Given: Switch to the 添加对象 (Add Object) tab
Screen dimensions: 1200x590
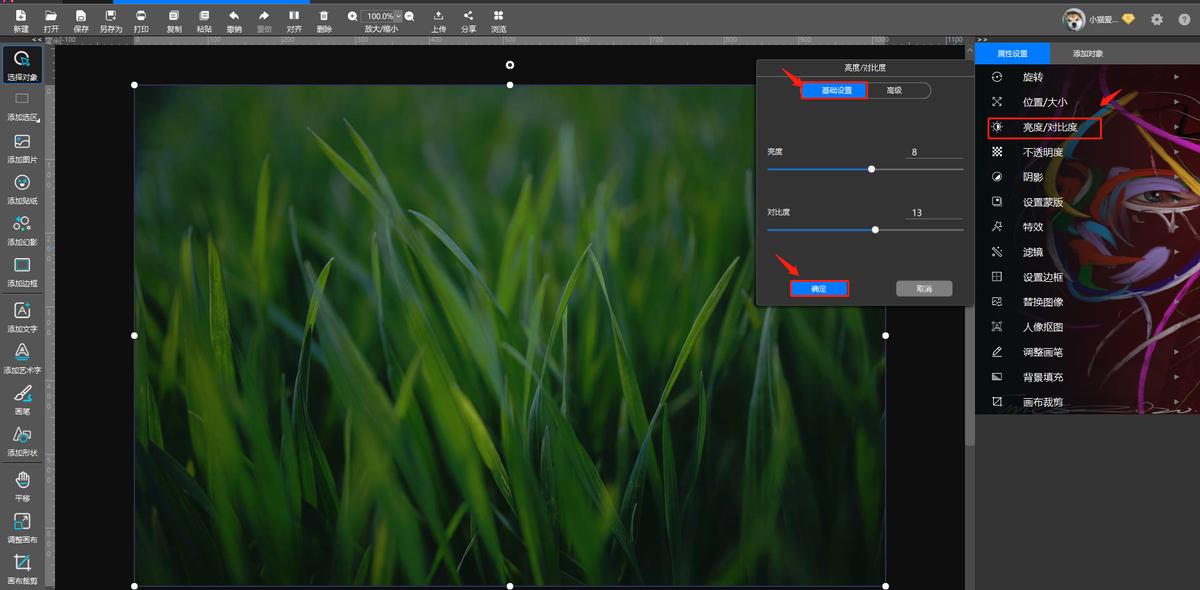Looking at the screenshot, I should tap(1088, 53).
